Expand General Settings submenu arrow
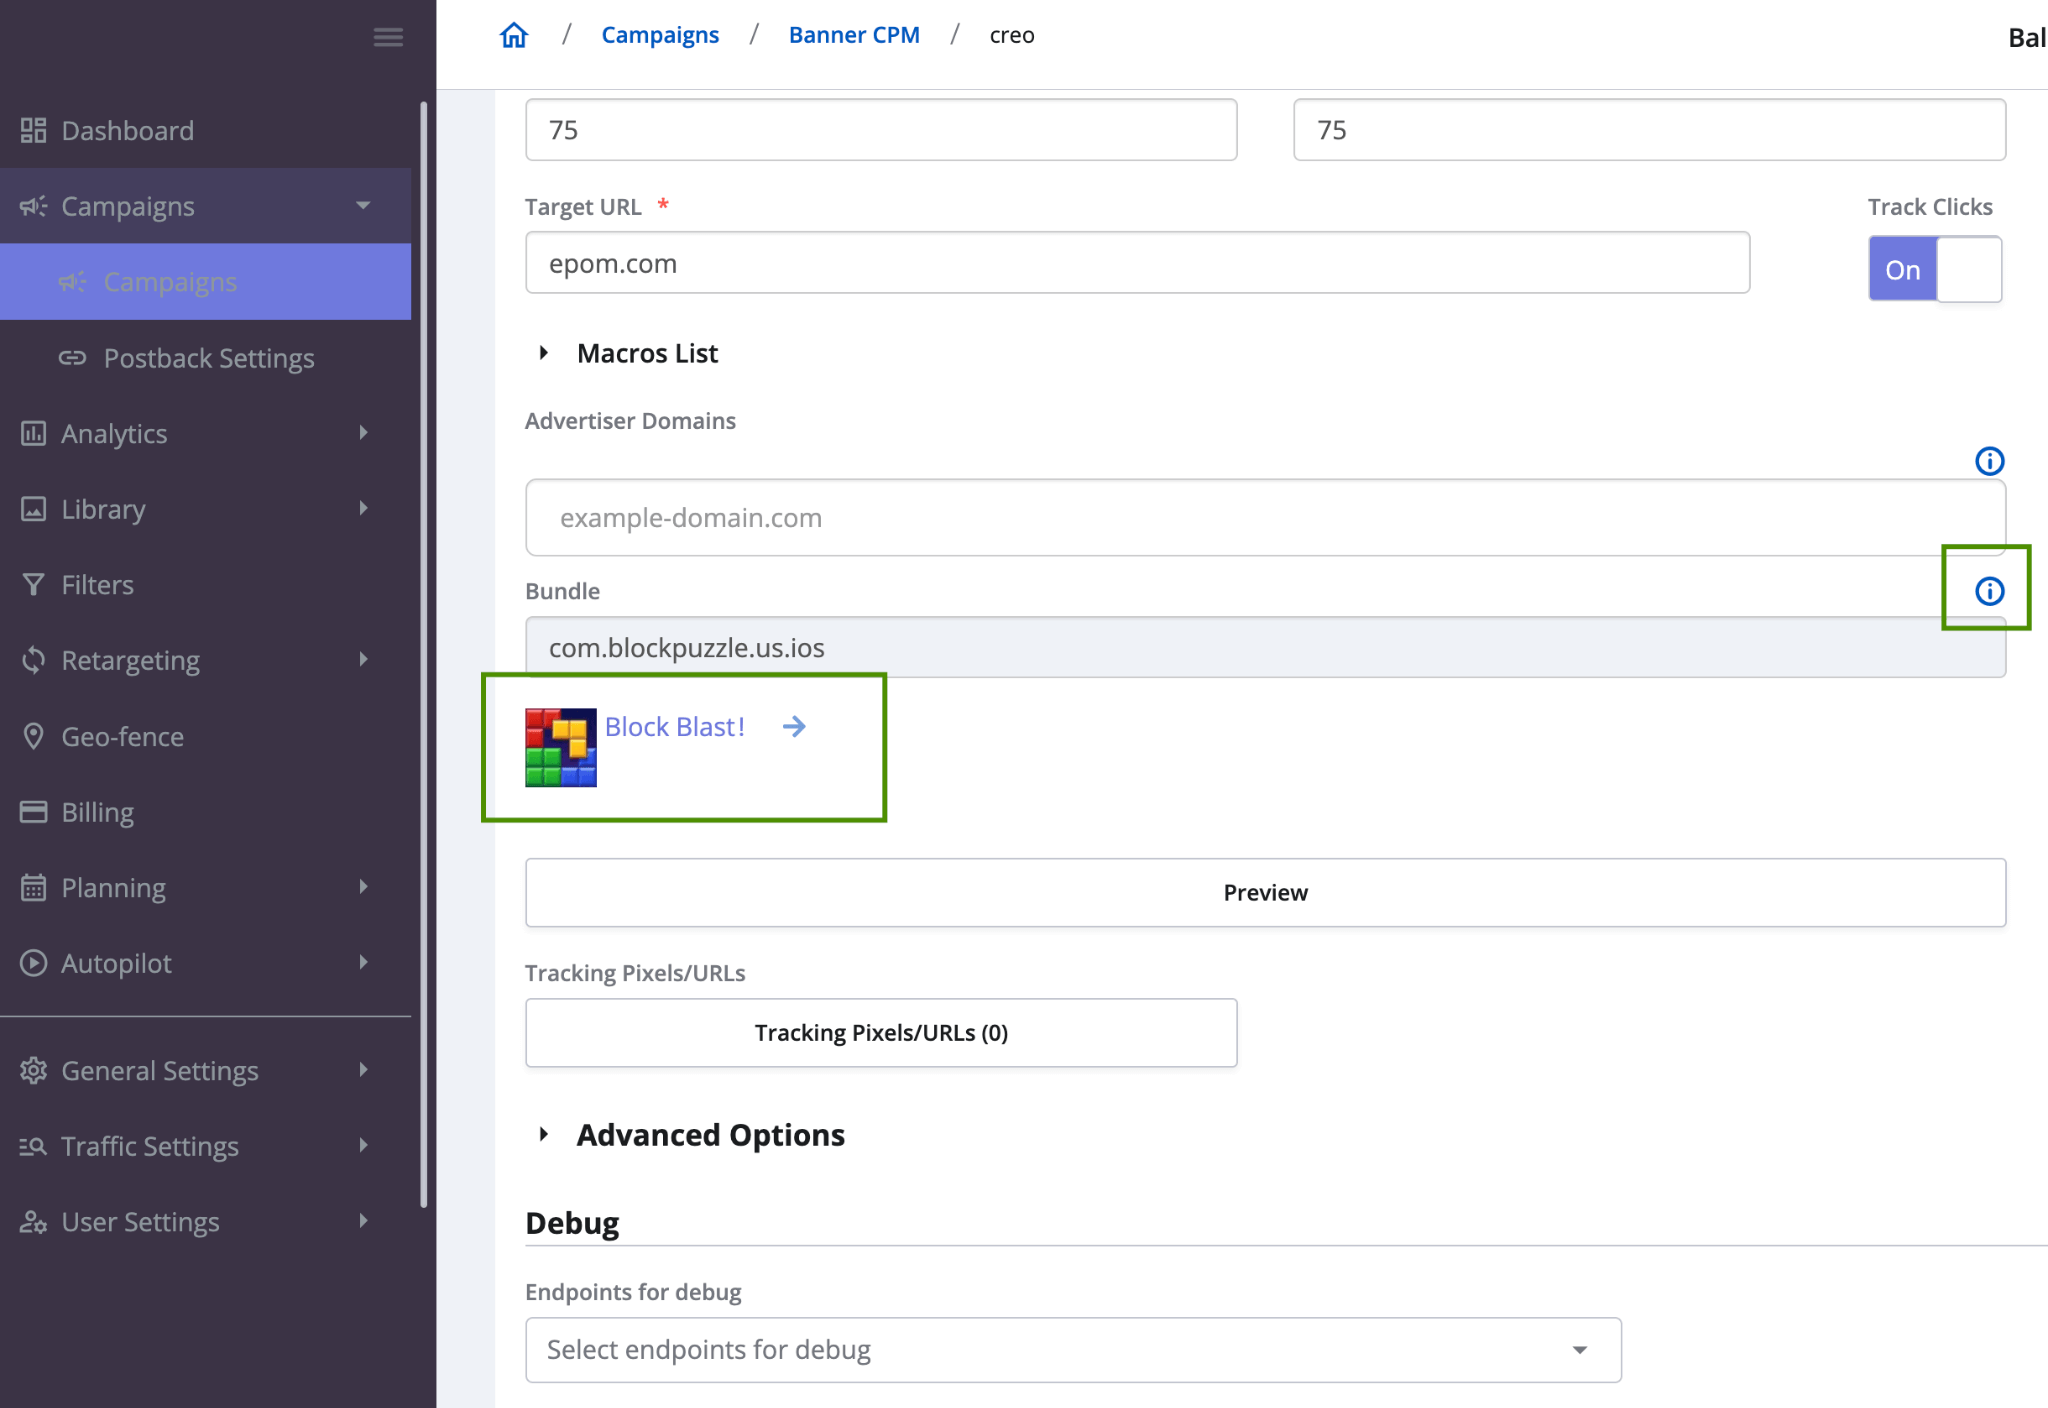2048x1408 pixels. 363,1069
